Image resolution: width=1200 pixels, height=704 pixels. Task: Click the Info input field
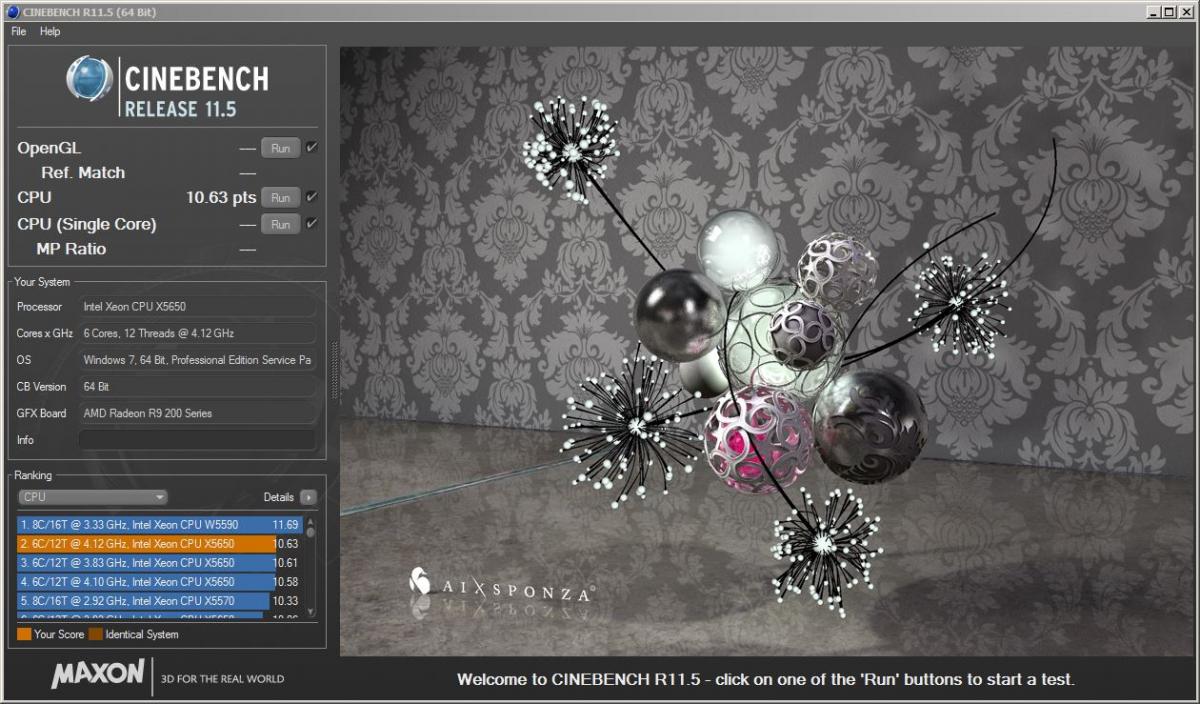(x=197, y=440)
